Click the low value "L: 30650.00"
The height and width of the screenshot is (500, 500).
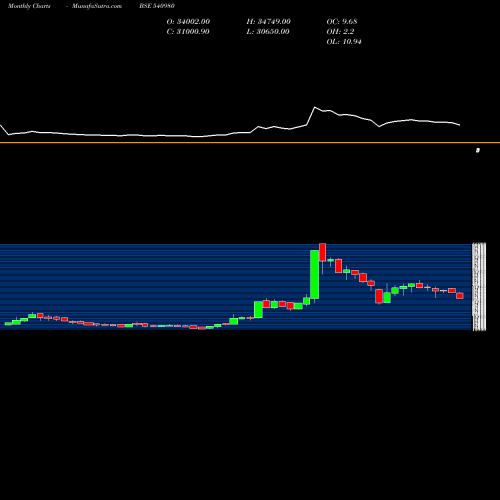click(268, 31)
